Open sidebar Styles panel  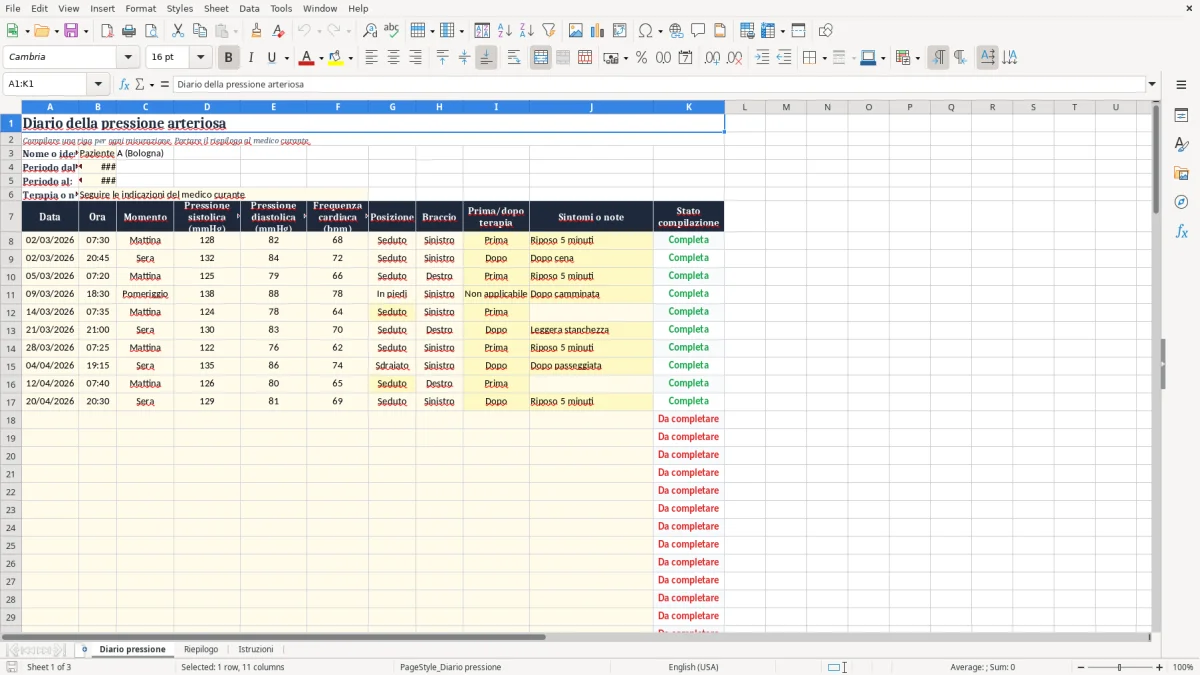(1182, 145)
